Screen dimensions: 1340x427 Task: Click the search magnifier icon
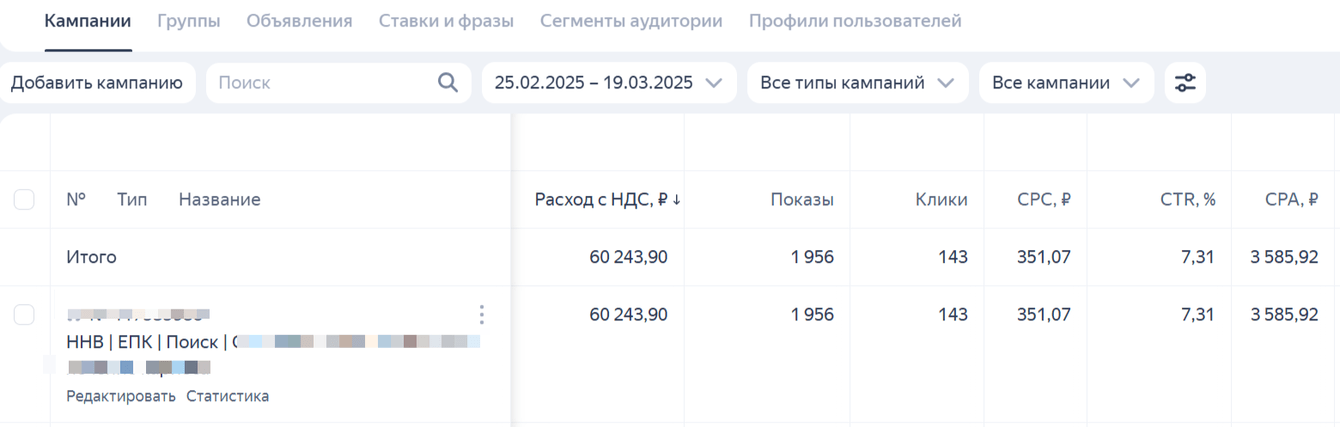tap(448, 83)
